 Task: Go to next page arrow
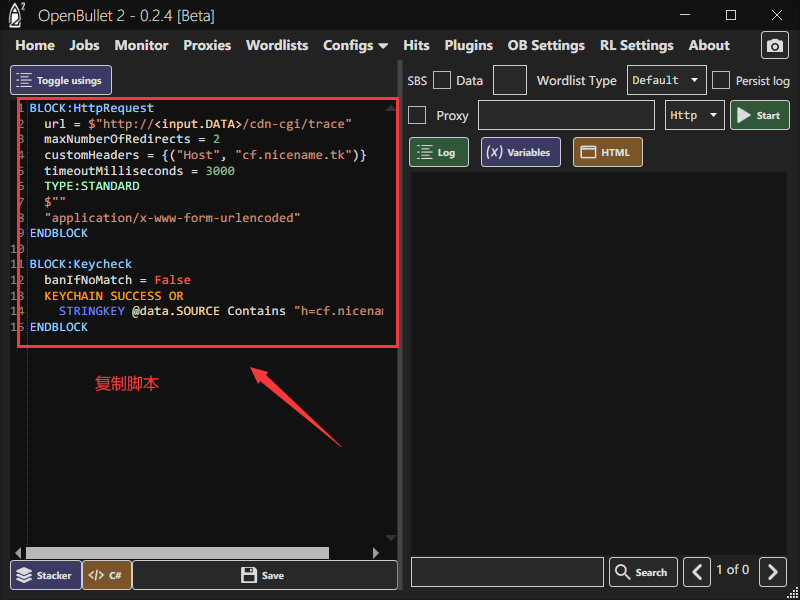pyautogui.click(x=772, y=572)
